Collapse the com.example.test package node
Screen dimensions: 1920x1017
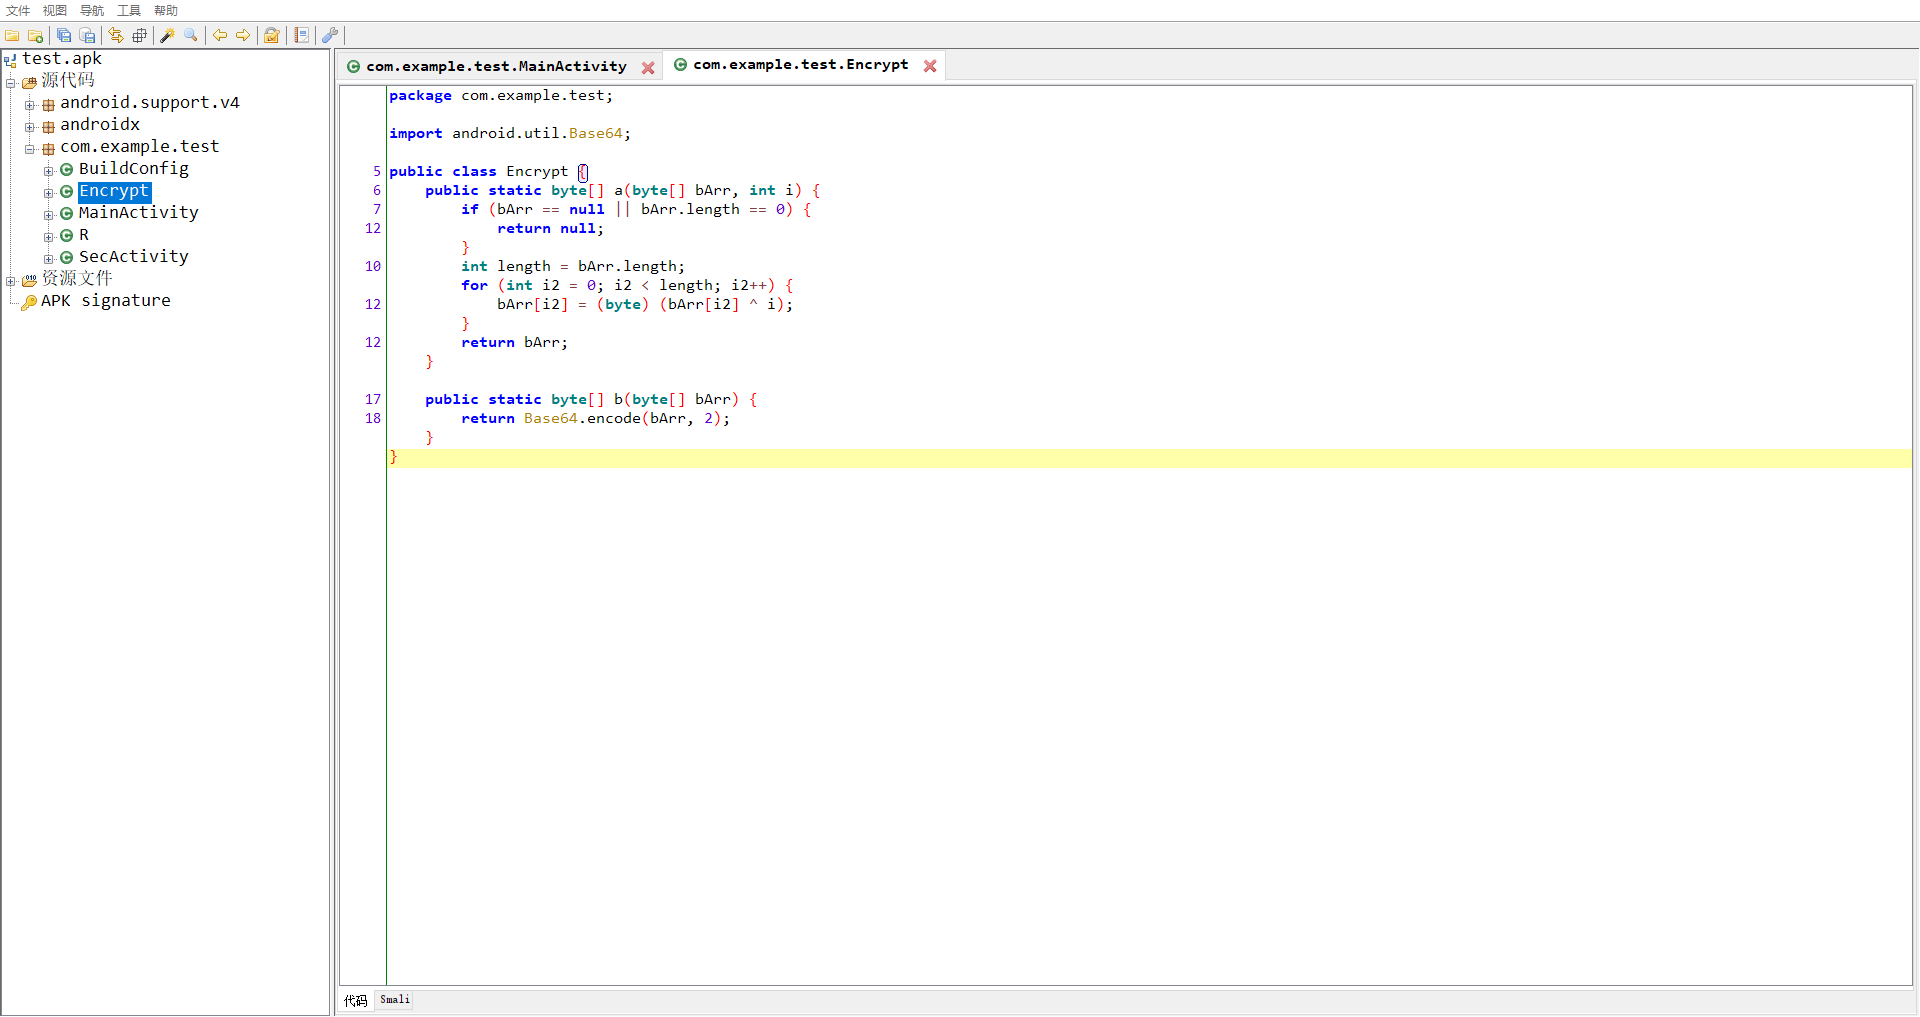pyautogui.click(x=30, y=149)
